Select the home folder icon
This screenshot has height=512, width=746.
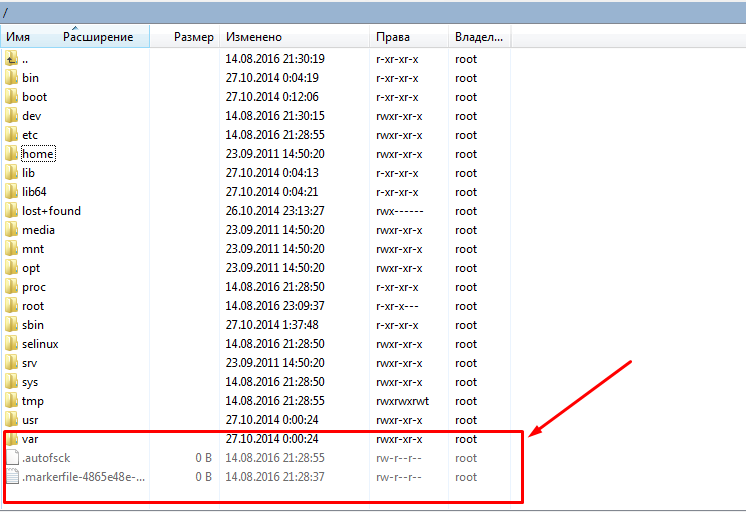[x=12, y=154]
